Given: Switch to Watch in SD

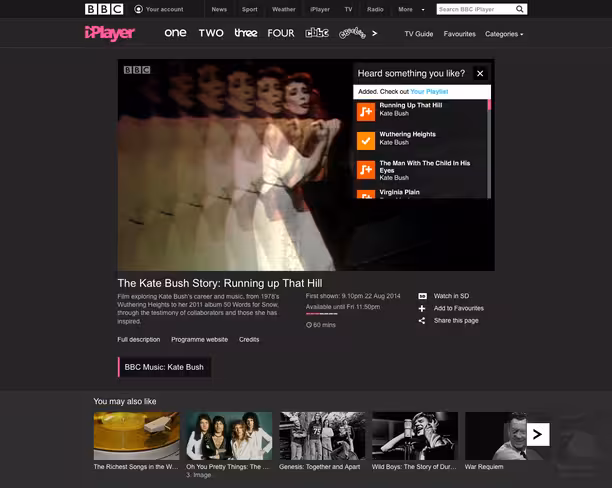Looking at the screenshot, I should pyautogui.click(x=451, y=296).
